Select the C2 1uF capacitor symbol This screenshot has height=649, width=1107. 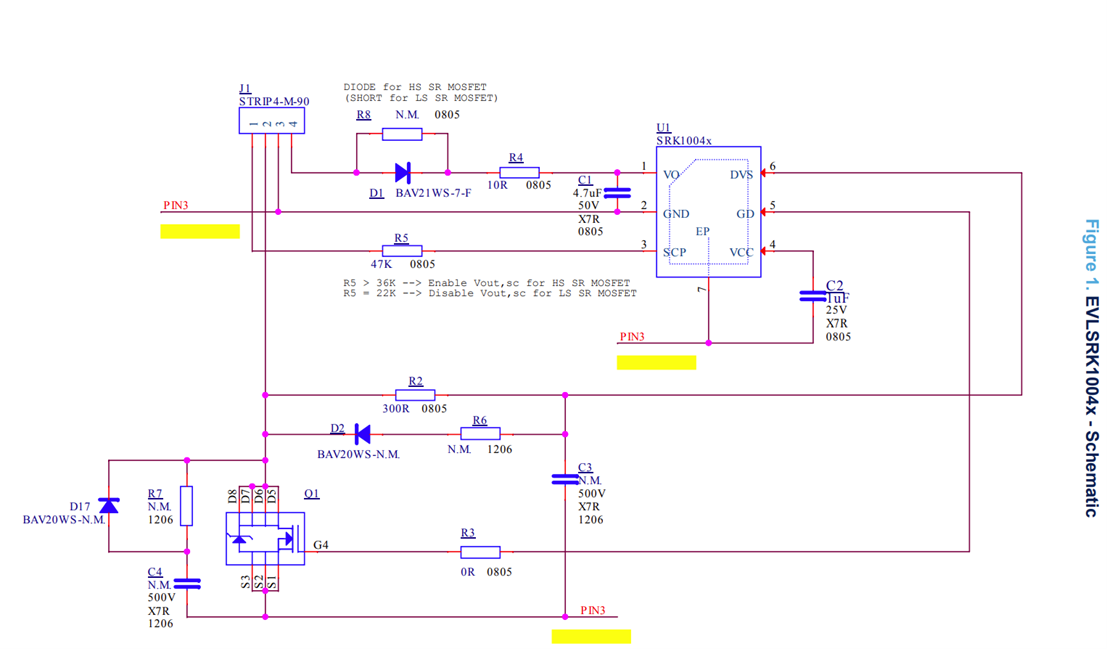(811, 296)
